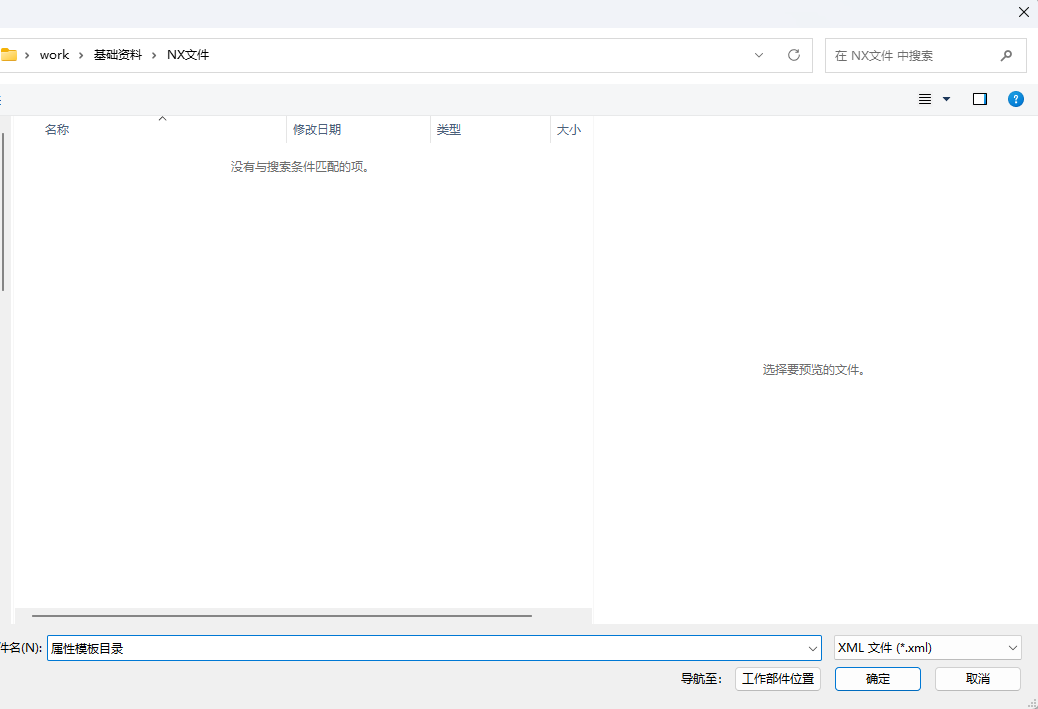Expand the file name history dropdown arrow
Viewport: 1038px width, 709px height.
812,648
